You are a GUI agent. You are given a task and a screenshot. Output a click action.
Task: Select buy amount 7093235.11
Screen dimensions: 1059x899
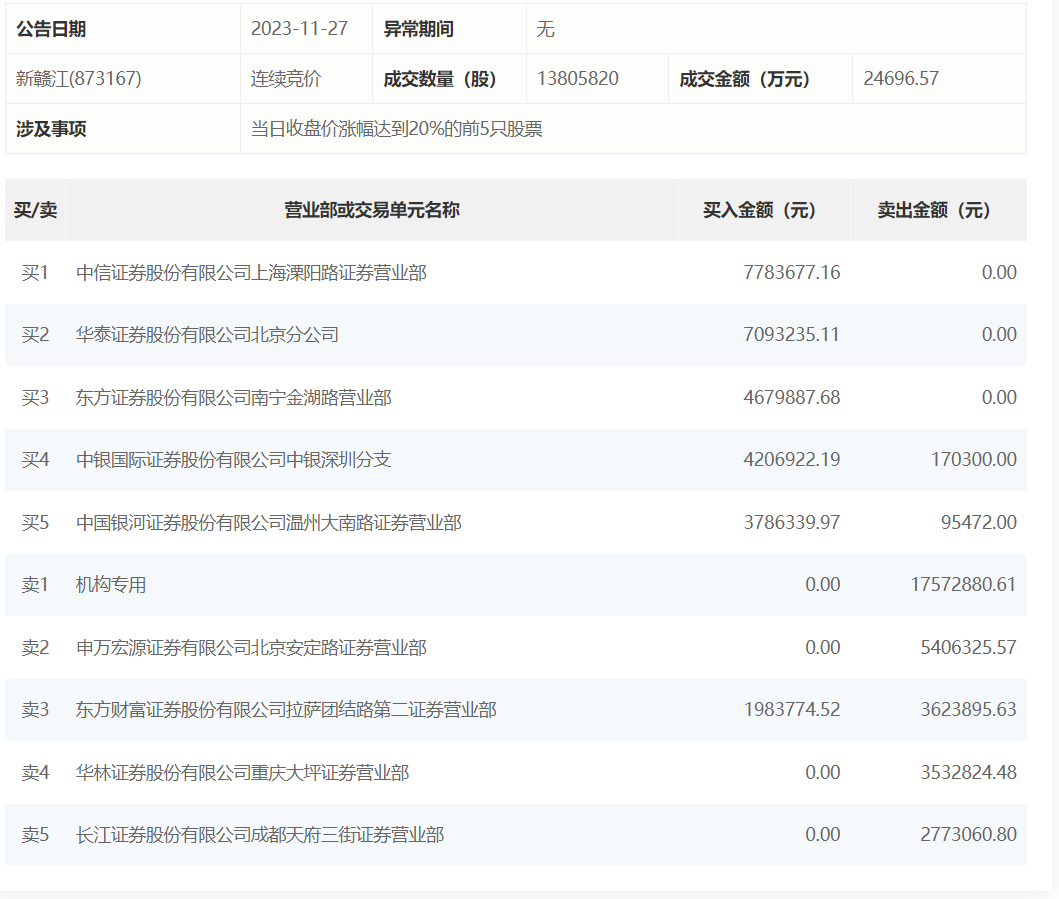(791, 334)
